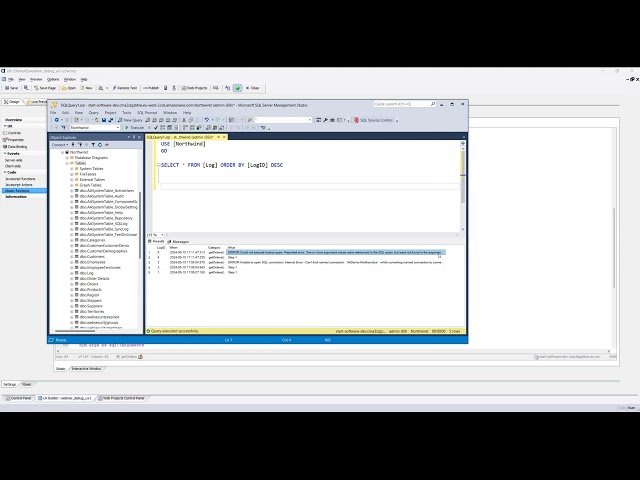Click the disconnect icon in Object Explorer toolbar

(x=80, y=145)
